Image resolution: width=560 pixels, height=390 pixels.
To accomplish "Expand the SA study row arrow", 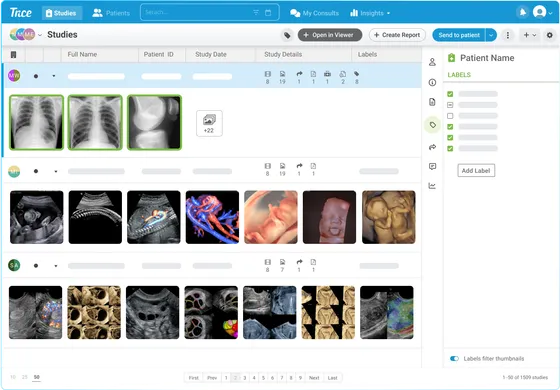I will (56, 266).
